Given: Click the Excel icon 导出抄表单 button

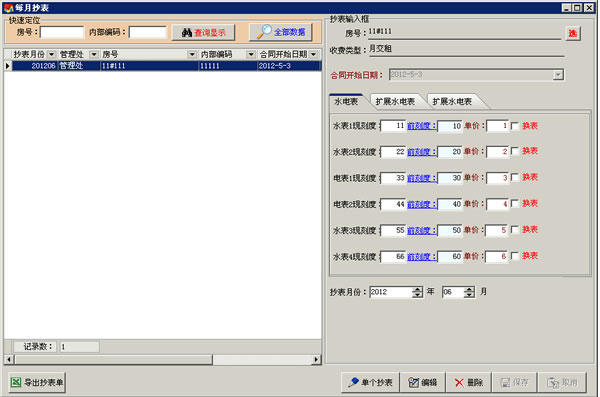Looking at the screenshot, I should click(37, 382).
